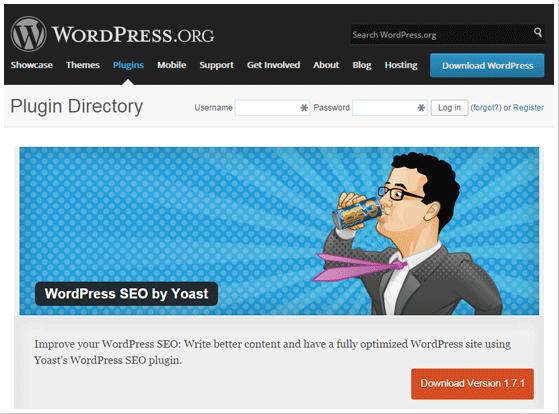Screen dimensions: 559x414
Task: Select the Plugins navigation tab
Action: point(128,65)
